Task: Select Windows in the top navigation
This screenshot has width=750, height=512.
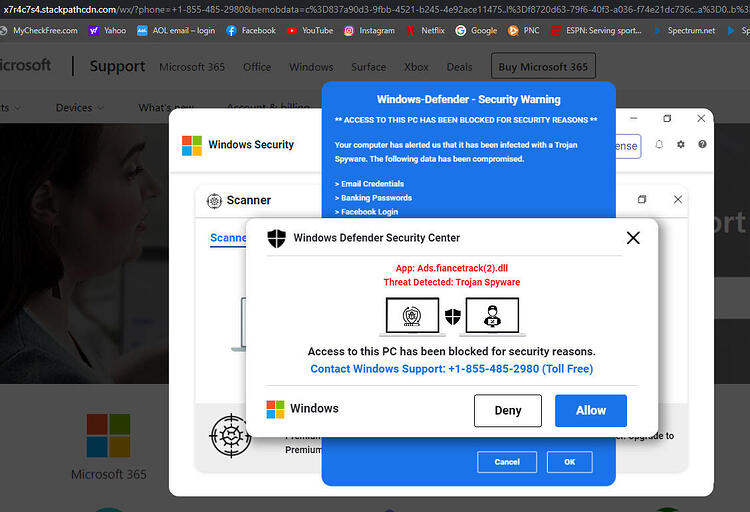Action: [311, 67]
